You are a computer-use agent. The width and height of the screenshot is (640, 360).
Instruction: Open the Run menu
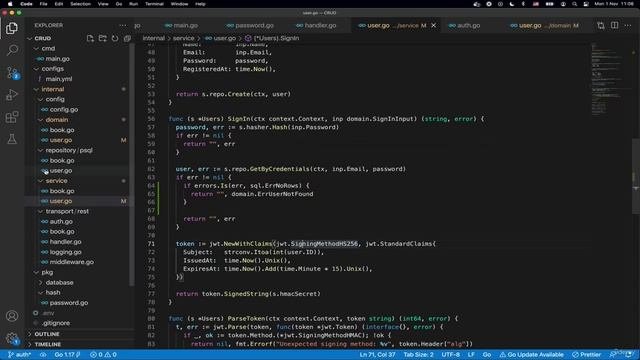click(133, 4)
